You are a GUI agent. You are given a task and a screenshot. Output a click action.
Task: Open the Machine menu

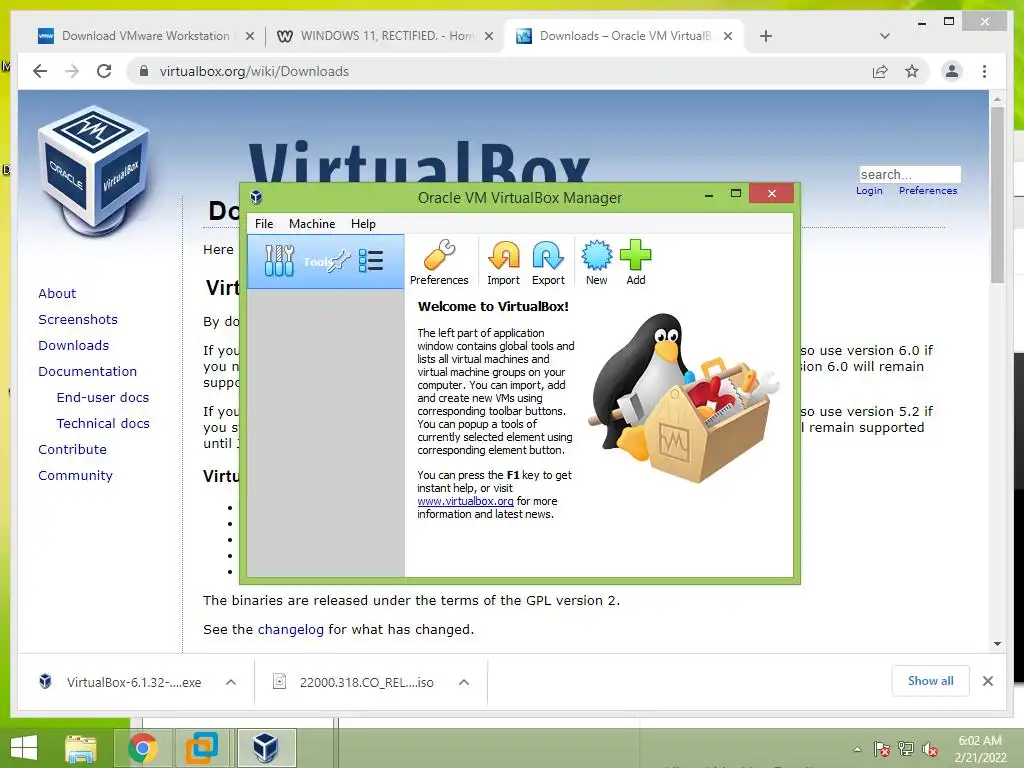312,223
